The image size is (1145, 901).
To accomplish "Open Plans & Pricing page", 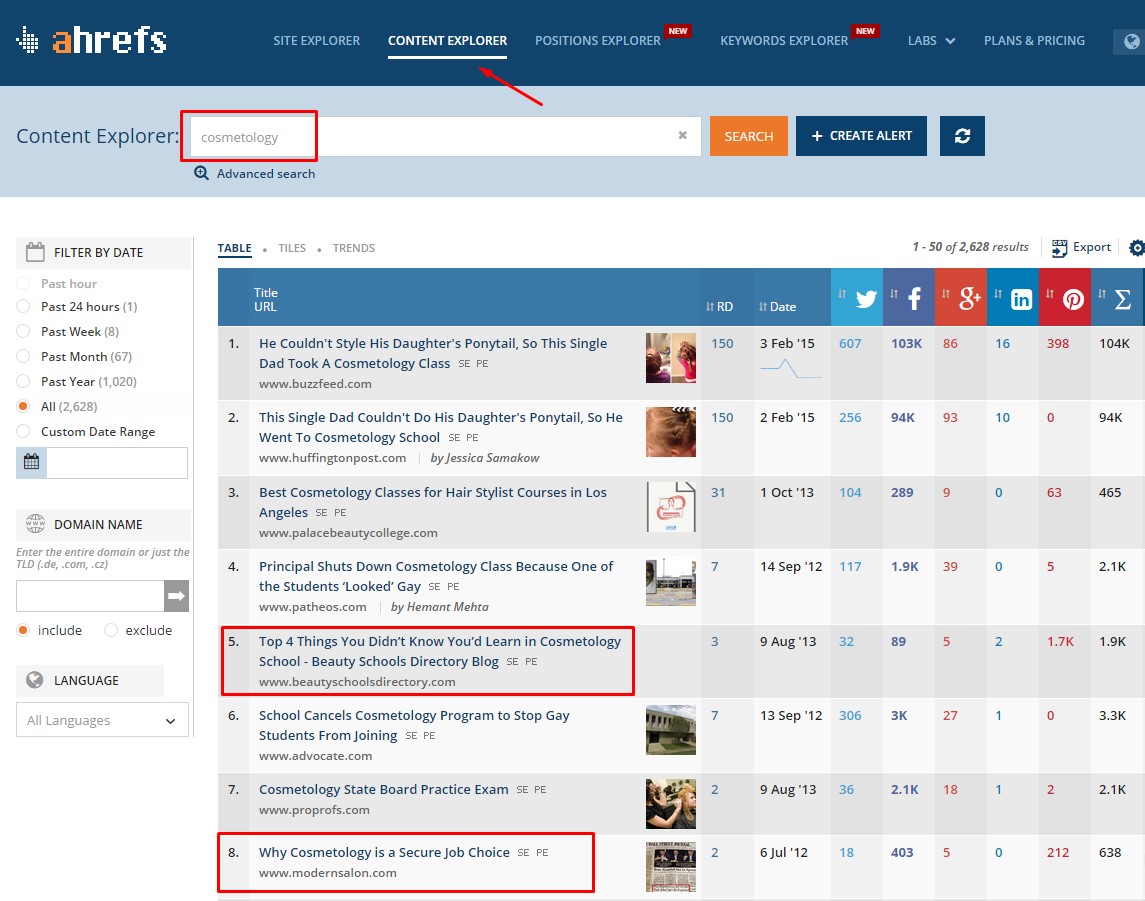I will [1034, 41].
